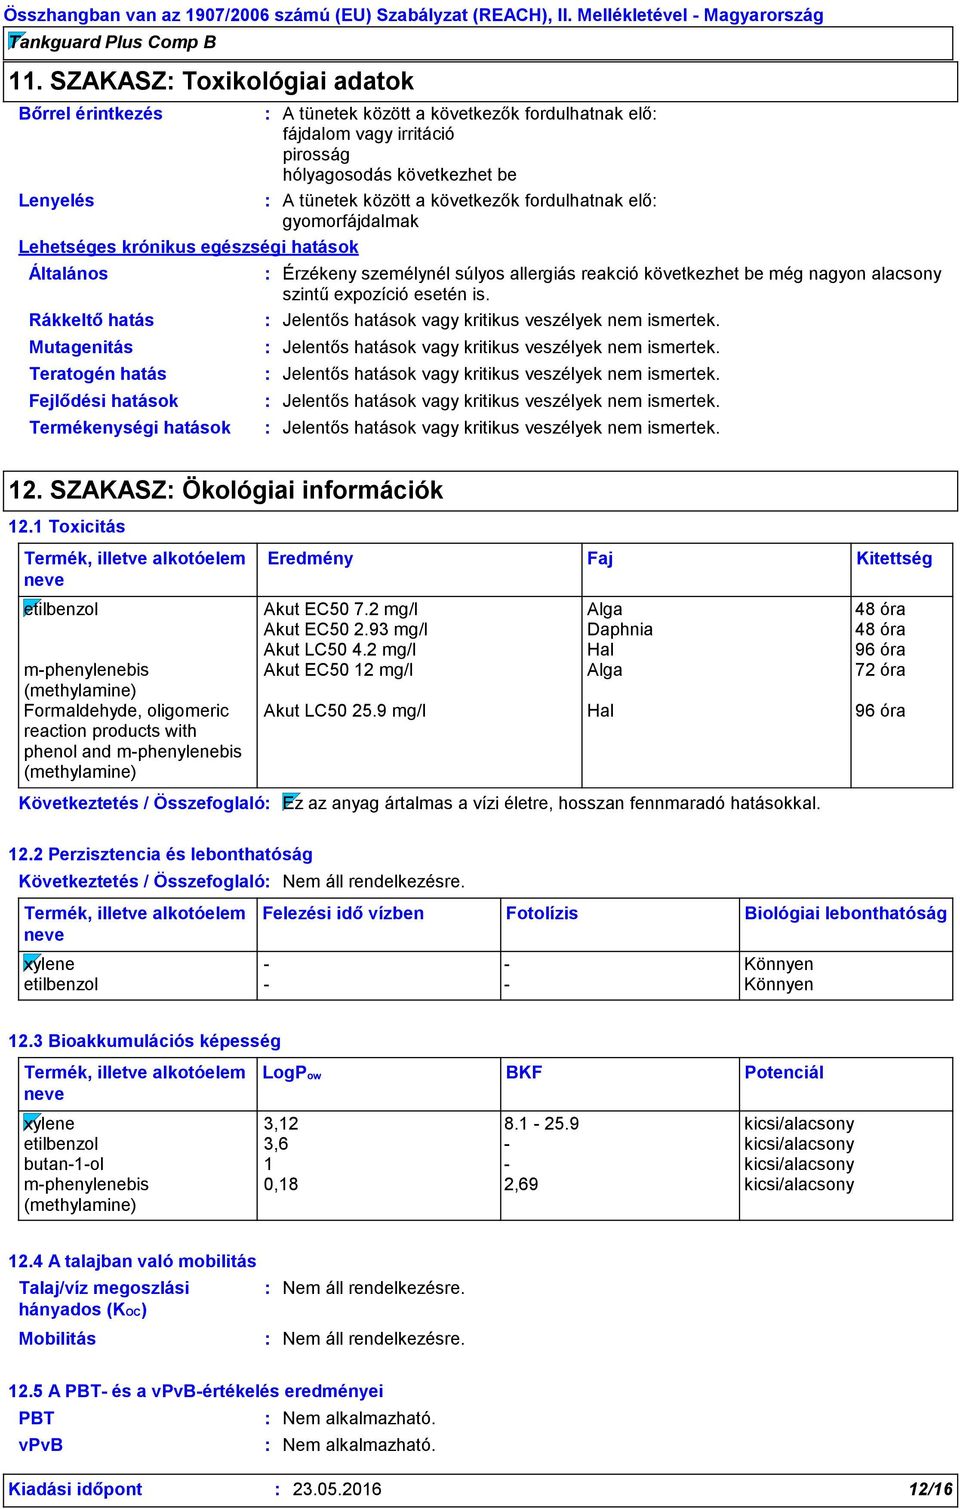Image resolution: width=960 pixels, height=1509 pixels.
Task: Select the "Mobilitás" label
Action: [x=57, y=1340]
